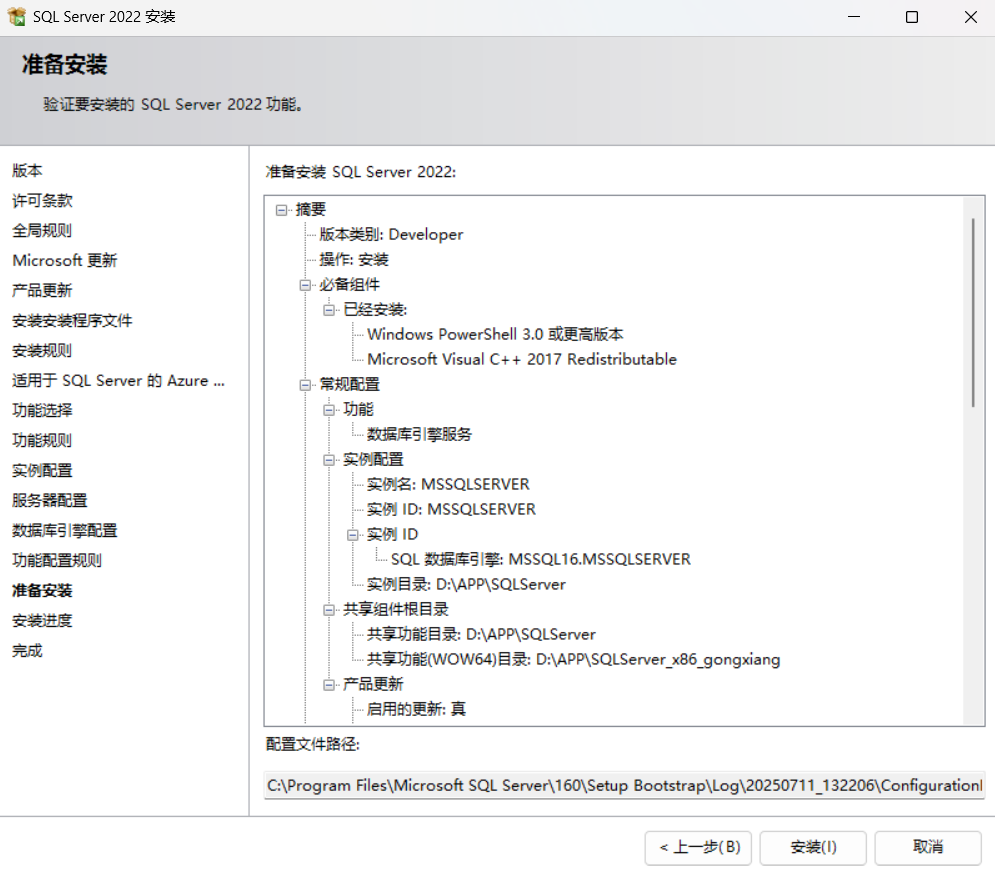
Task: Click the SQL Server setup title bar icon
Action: pyautogui.click(x=16, y=17)
